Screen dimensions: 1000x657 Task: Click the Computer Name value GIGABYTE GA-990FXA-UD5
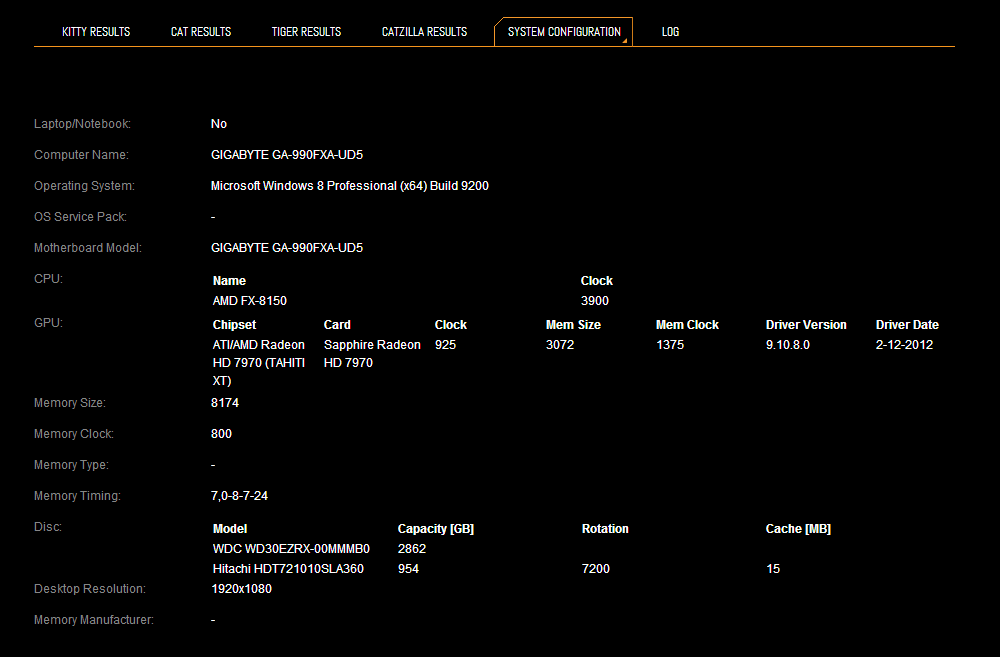287,155
